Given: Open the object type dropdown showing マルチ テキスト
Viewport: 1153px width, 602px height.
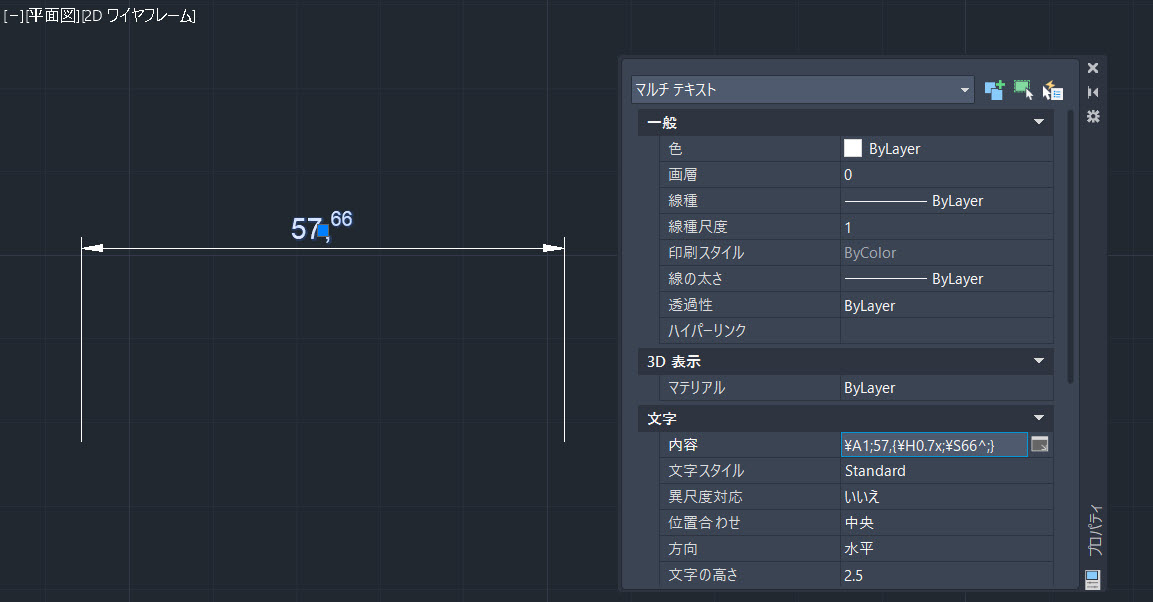Looking at the screenshot, I should pos(965,89).
